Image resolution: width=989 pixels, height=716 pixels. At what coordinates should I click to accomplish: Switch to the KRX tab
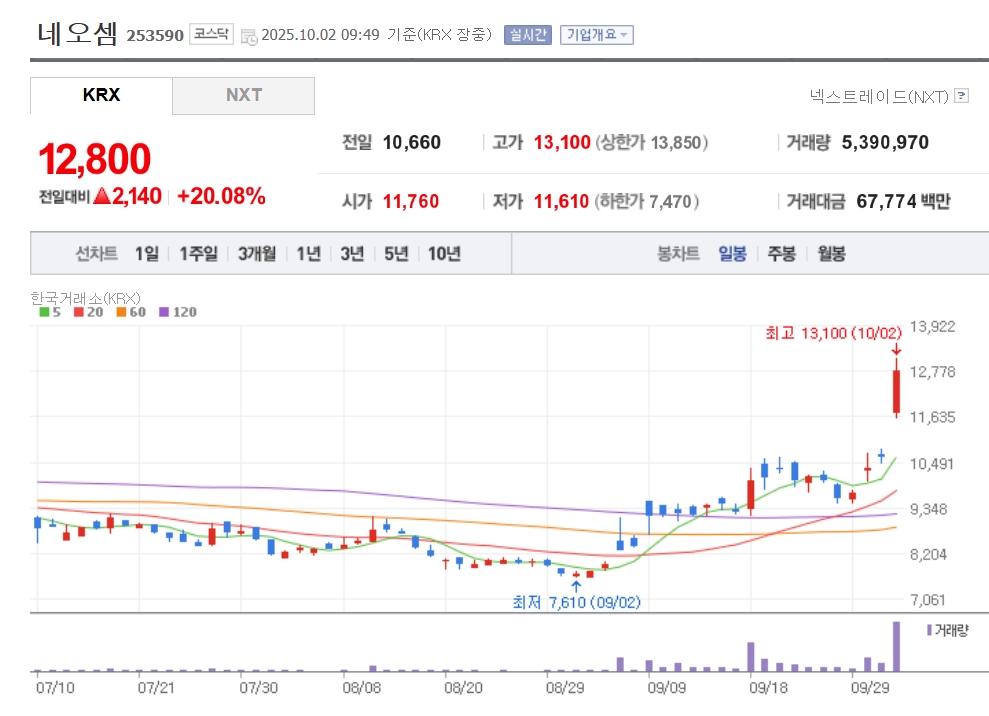click(101, 96)
